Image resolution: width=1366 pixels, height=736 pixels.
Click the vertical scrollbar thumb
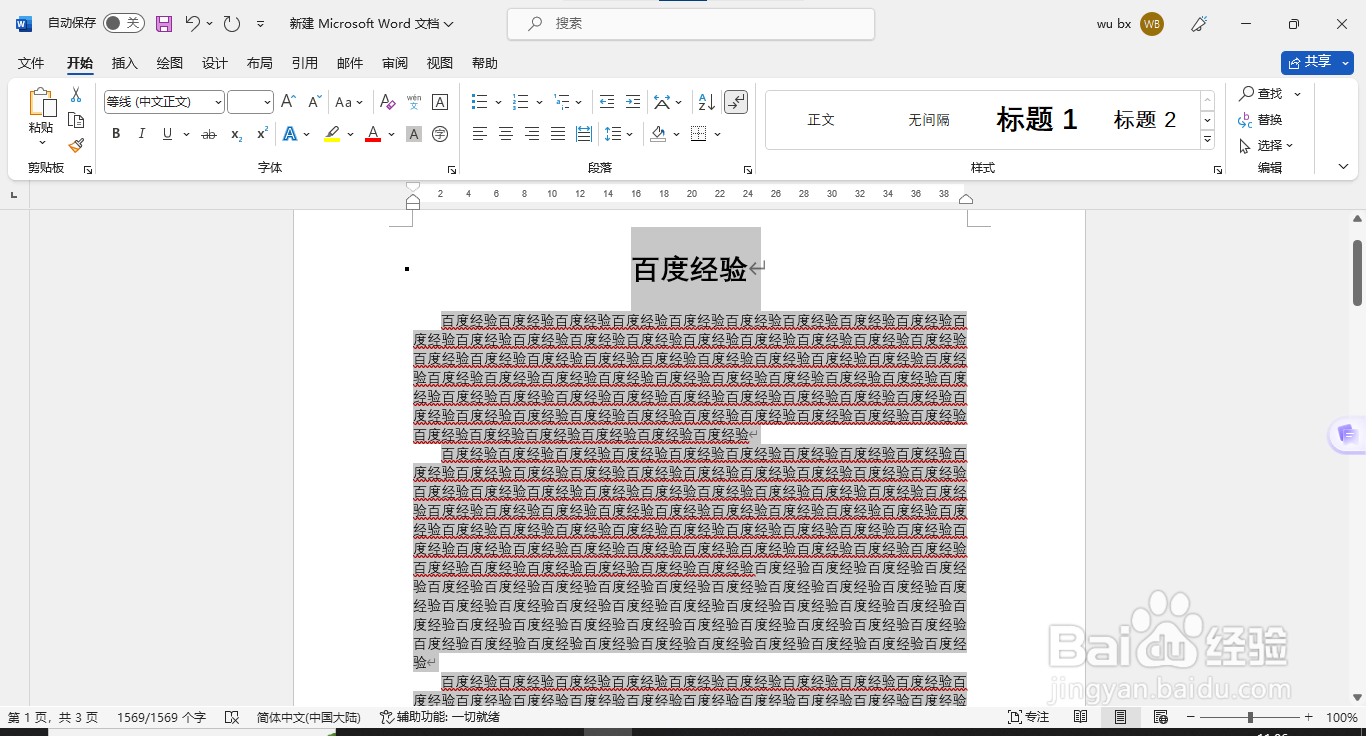[x=1358, y=272]
